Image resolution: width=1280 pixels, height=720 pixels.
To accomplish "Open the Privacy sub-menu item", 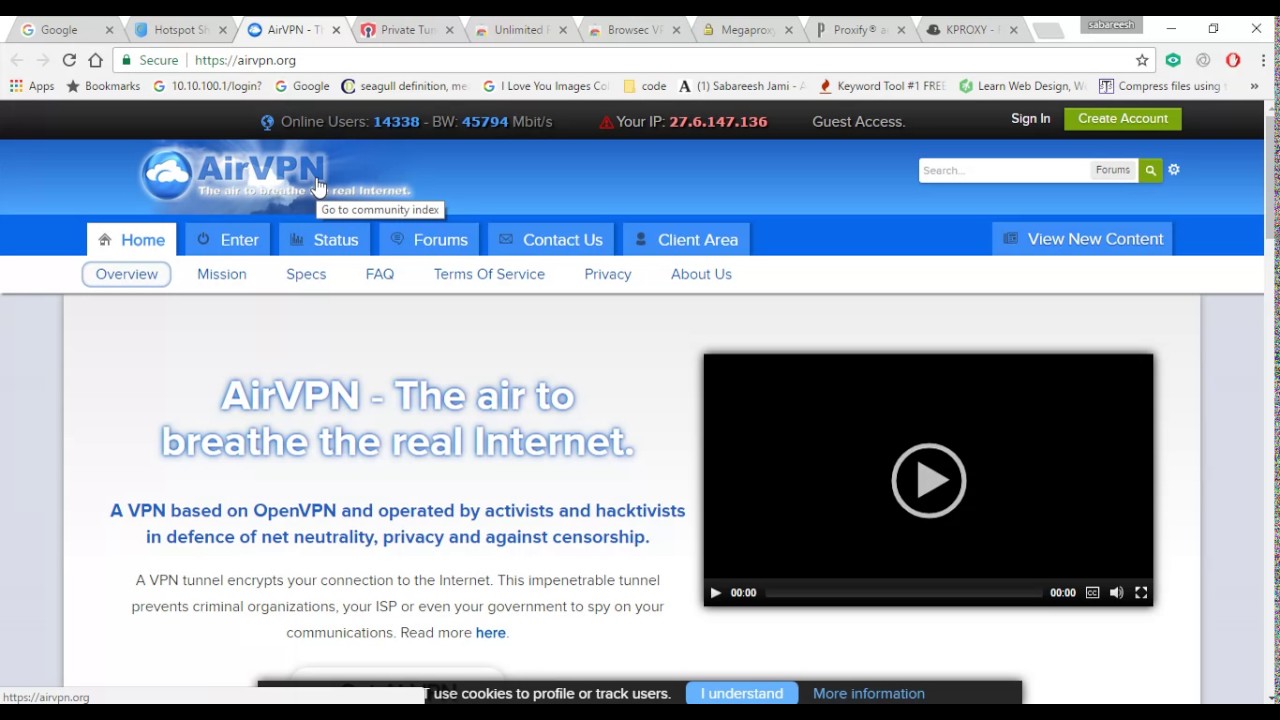I will (608, 274).
